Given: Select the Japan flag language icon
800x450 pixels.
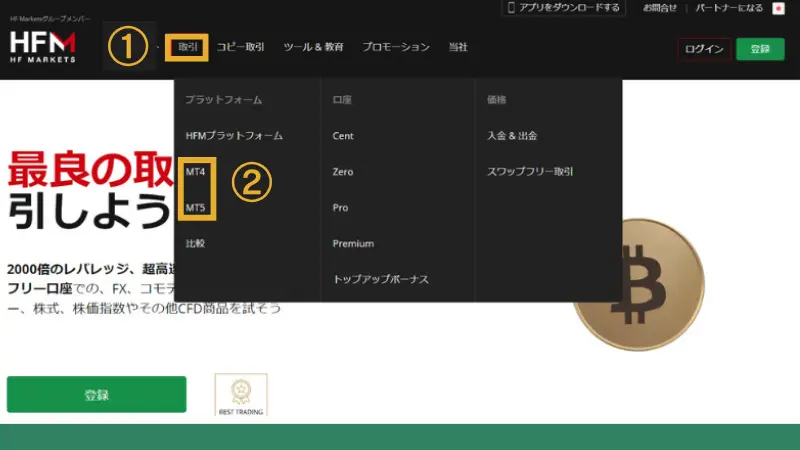Looking at the screenshot, I should pos(778,8).
